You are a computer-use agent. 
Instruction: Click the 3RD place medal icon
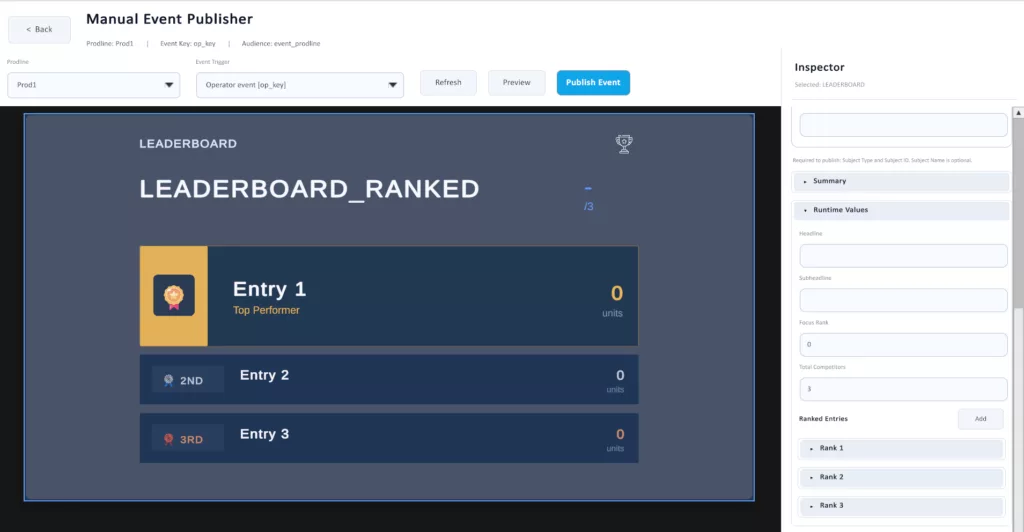[168, 439]
